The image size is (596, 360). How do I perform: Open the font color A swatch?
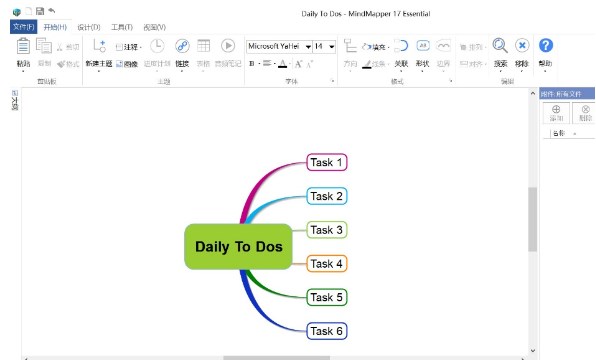[x=282, y=63]
